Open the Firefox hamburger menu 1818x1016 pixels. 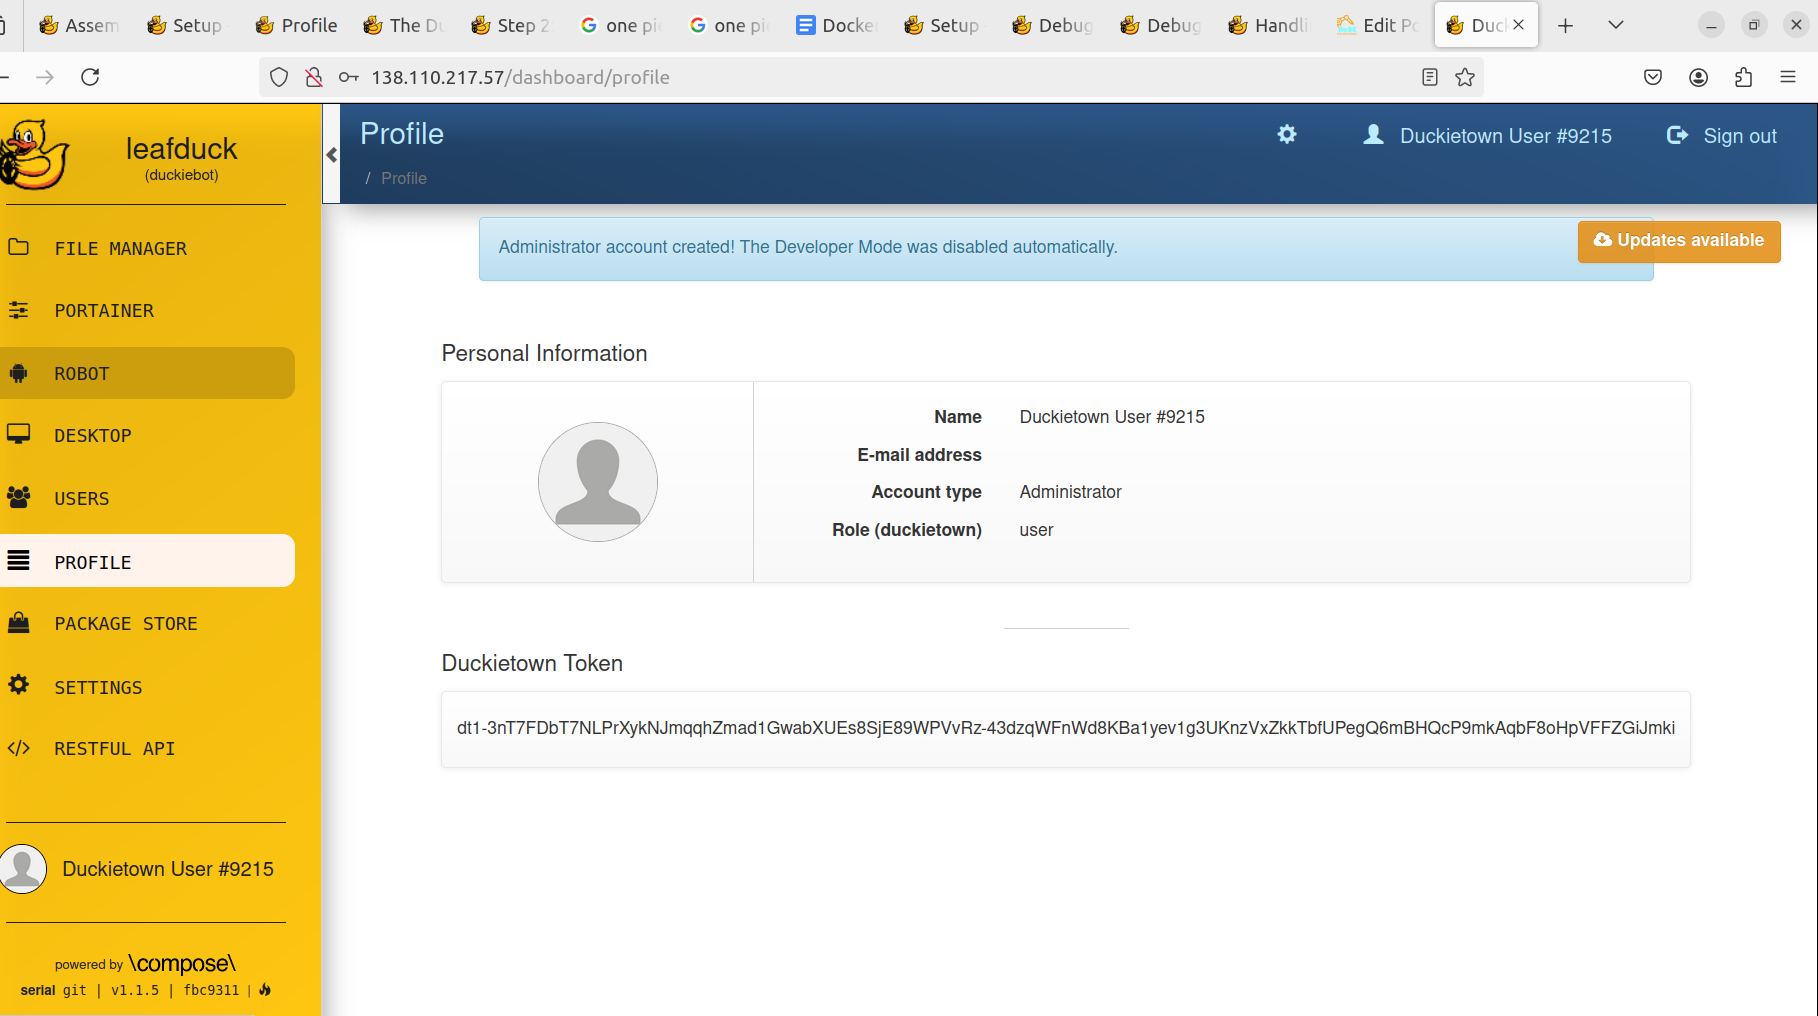point(1788,77)
